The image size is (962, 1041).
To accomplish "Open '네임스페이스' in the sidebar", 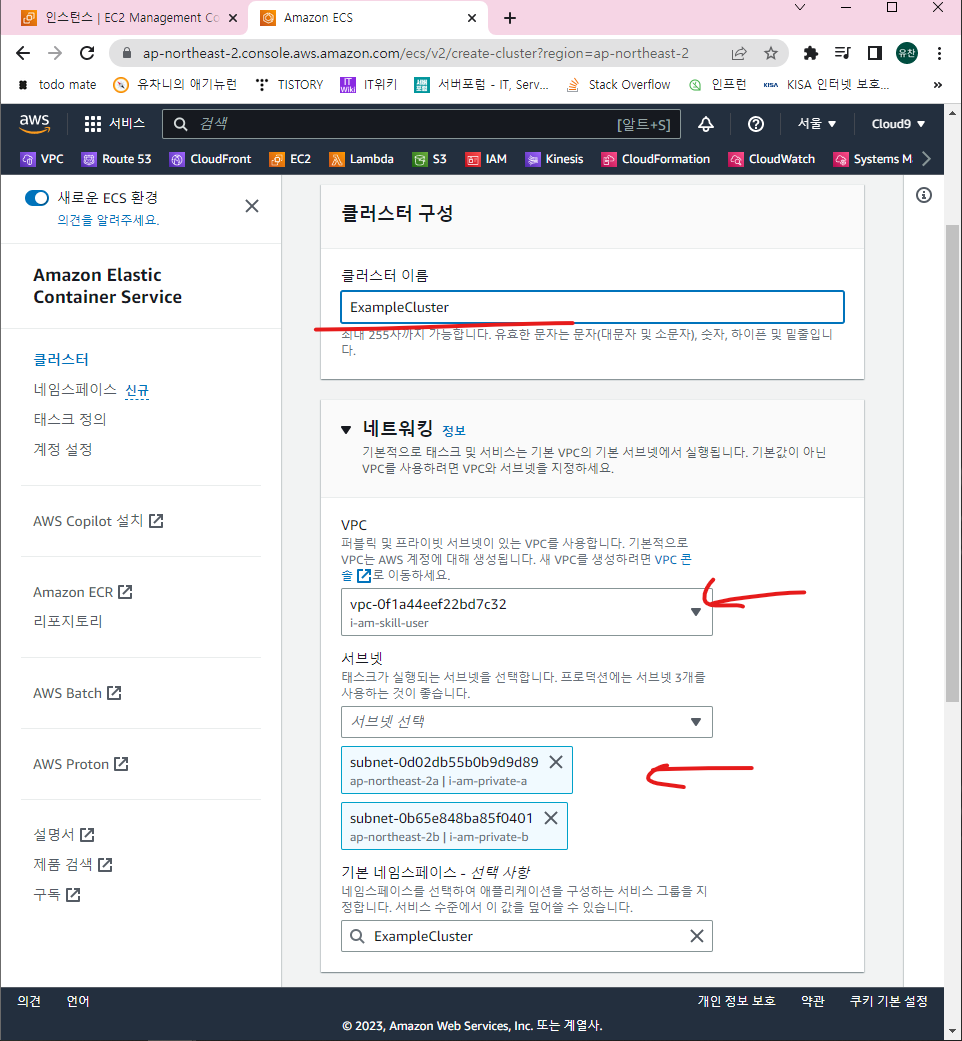I will coord(75,390).
